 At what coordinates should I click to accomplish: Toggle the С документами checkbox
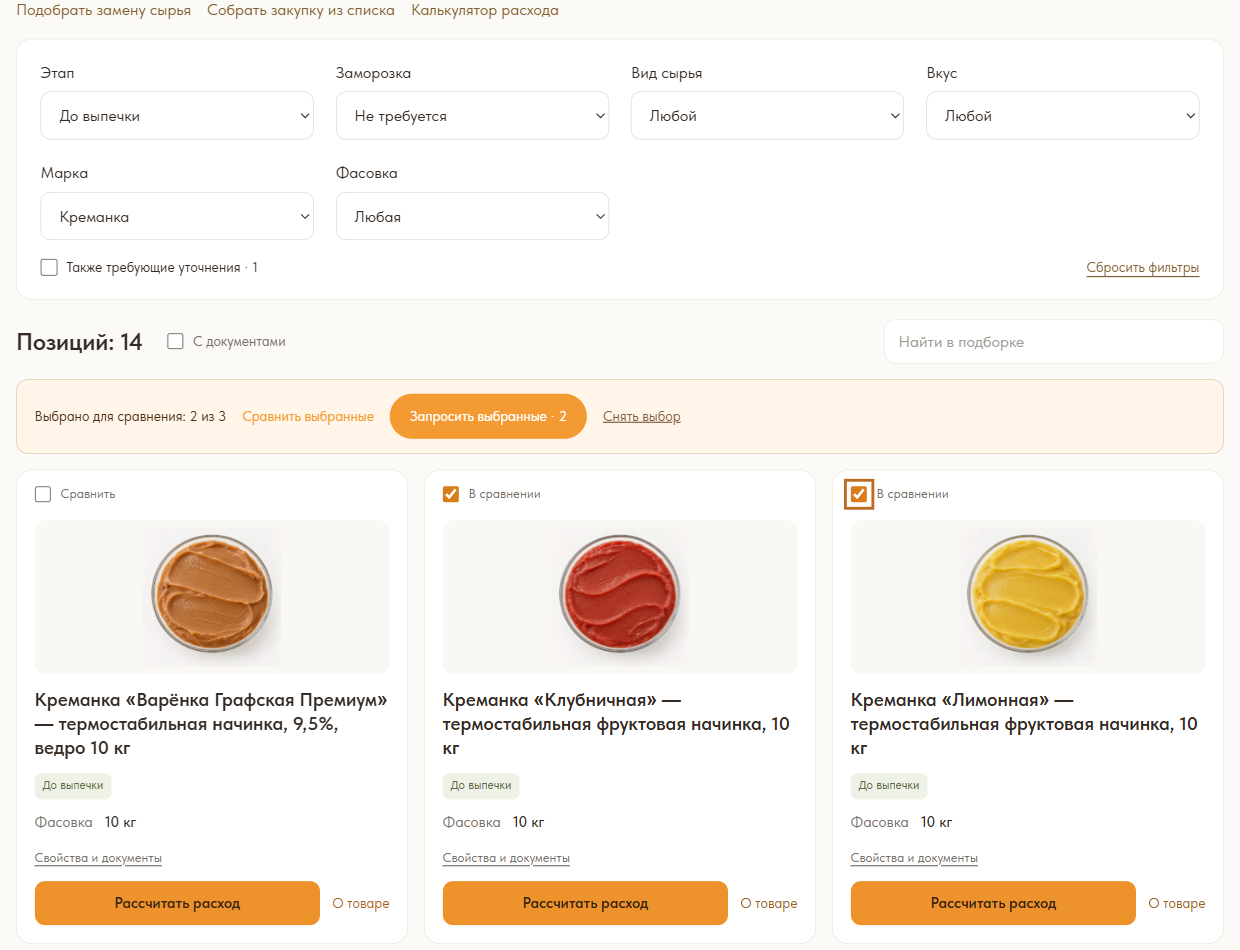coord(175,341)
